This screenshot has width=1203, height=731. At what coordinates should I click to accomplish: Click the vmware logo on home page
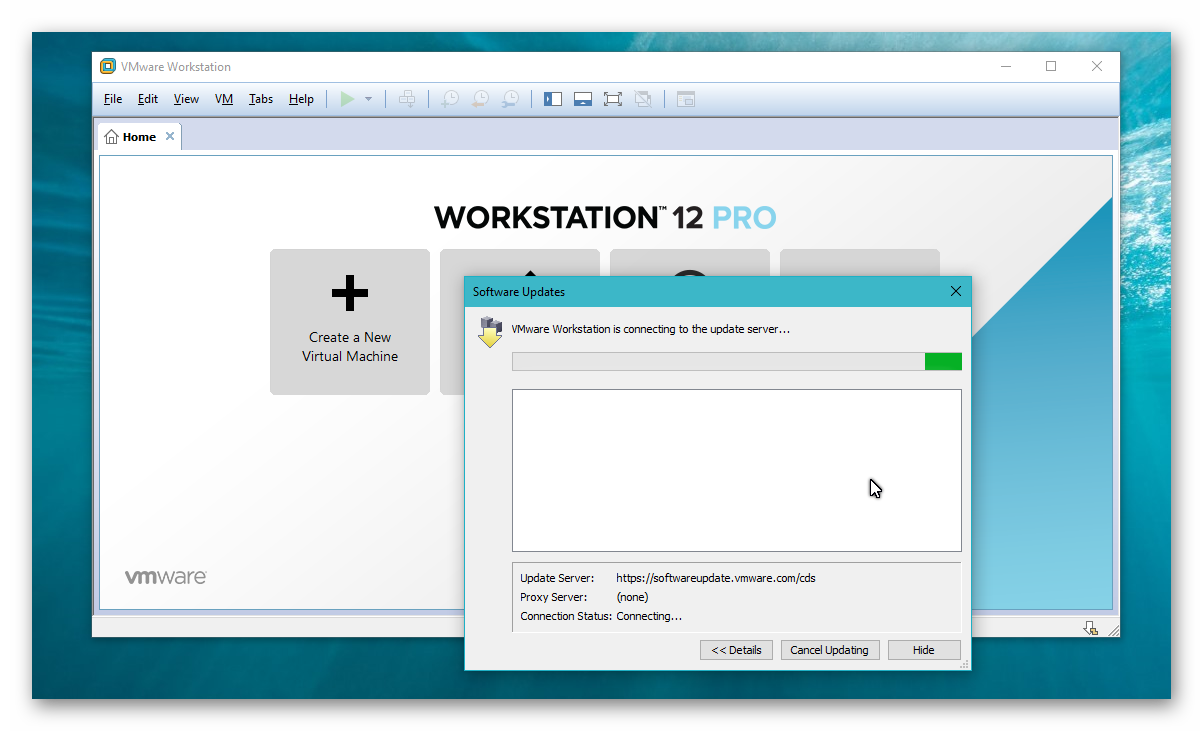(166, 577)
